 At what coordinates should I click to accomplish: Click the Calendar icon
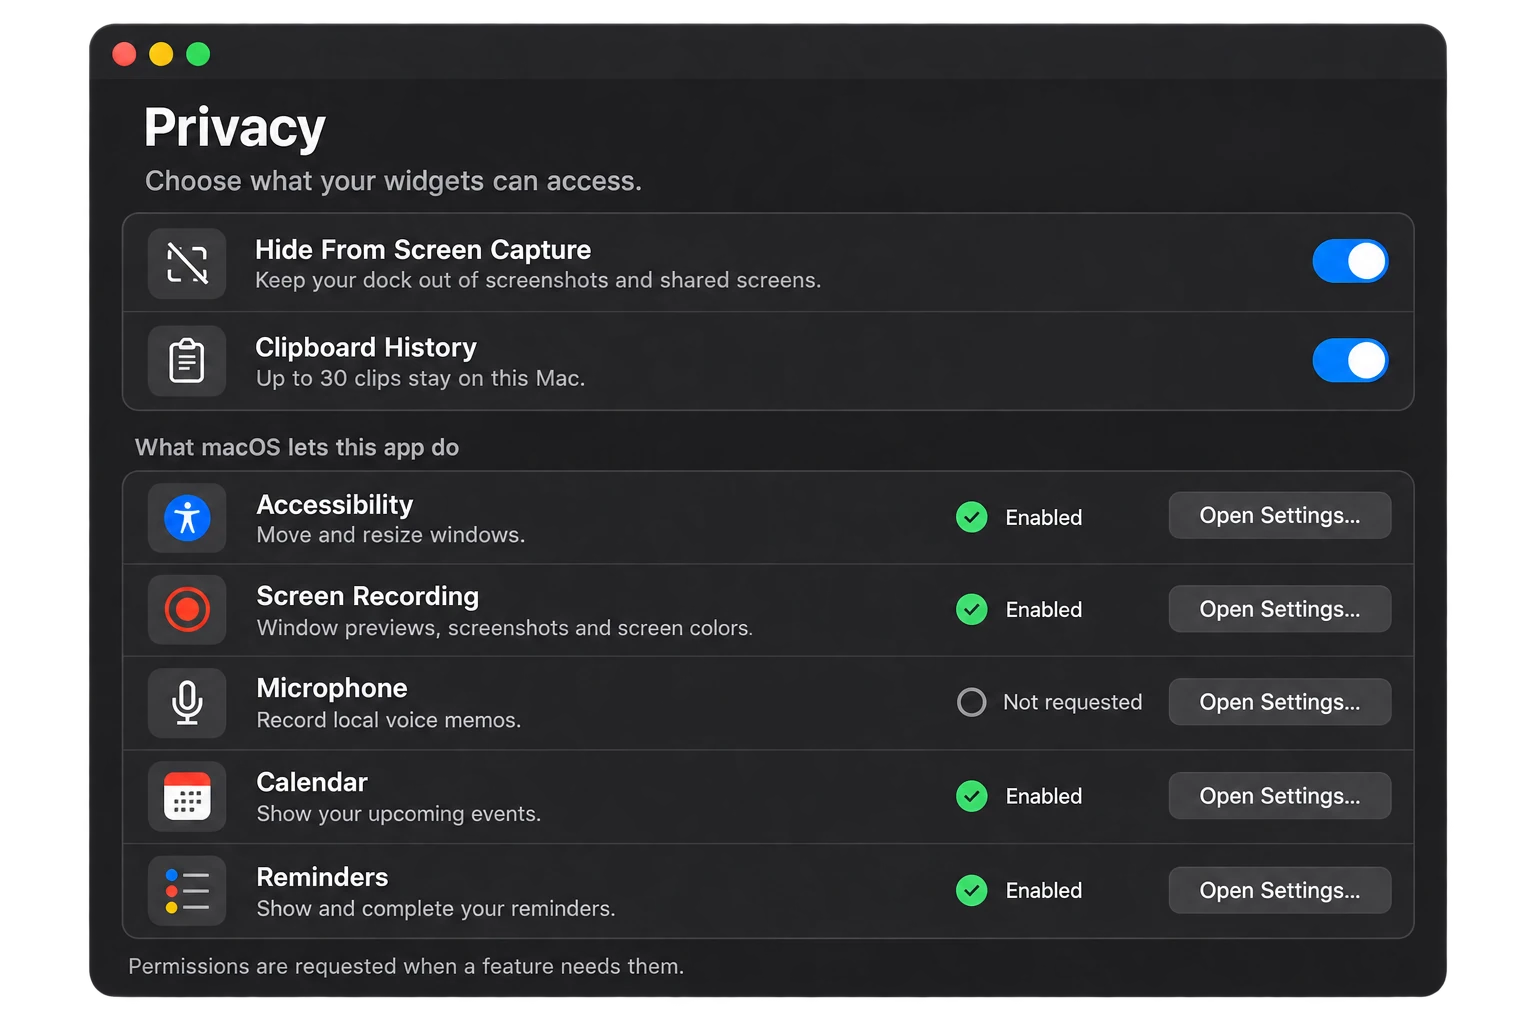187,796
